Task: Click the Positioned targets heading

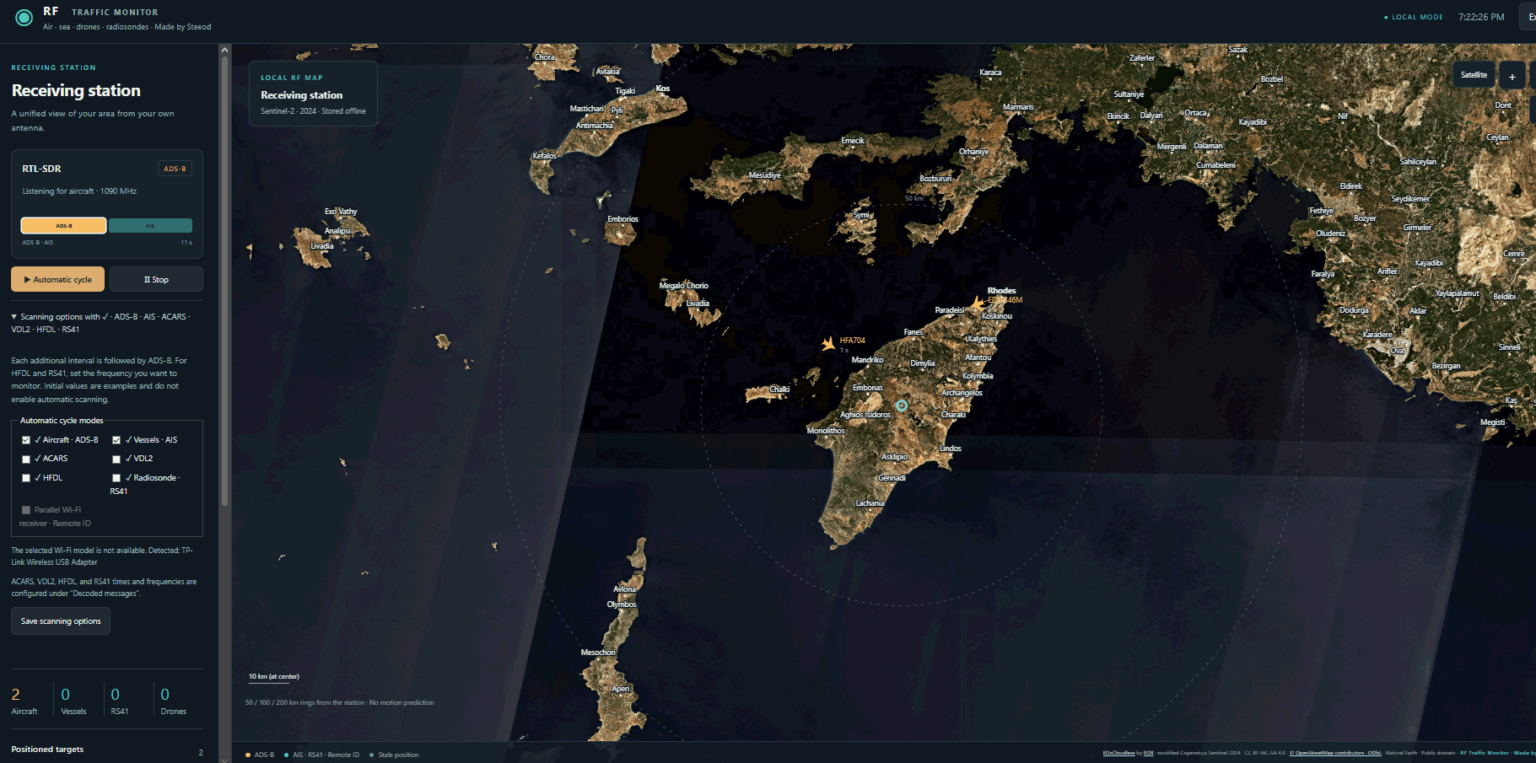Action: [x=47, y=749]
